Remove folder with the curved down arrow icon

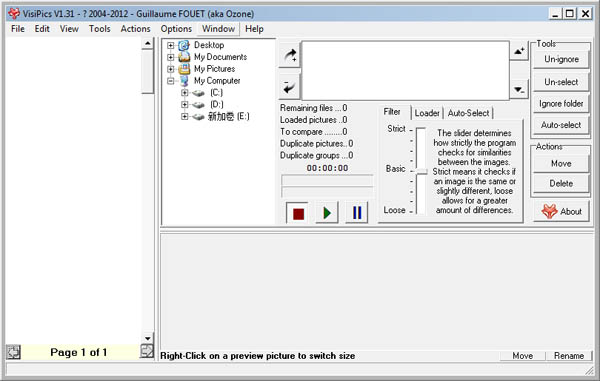pos(289,87)
